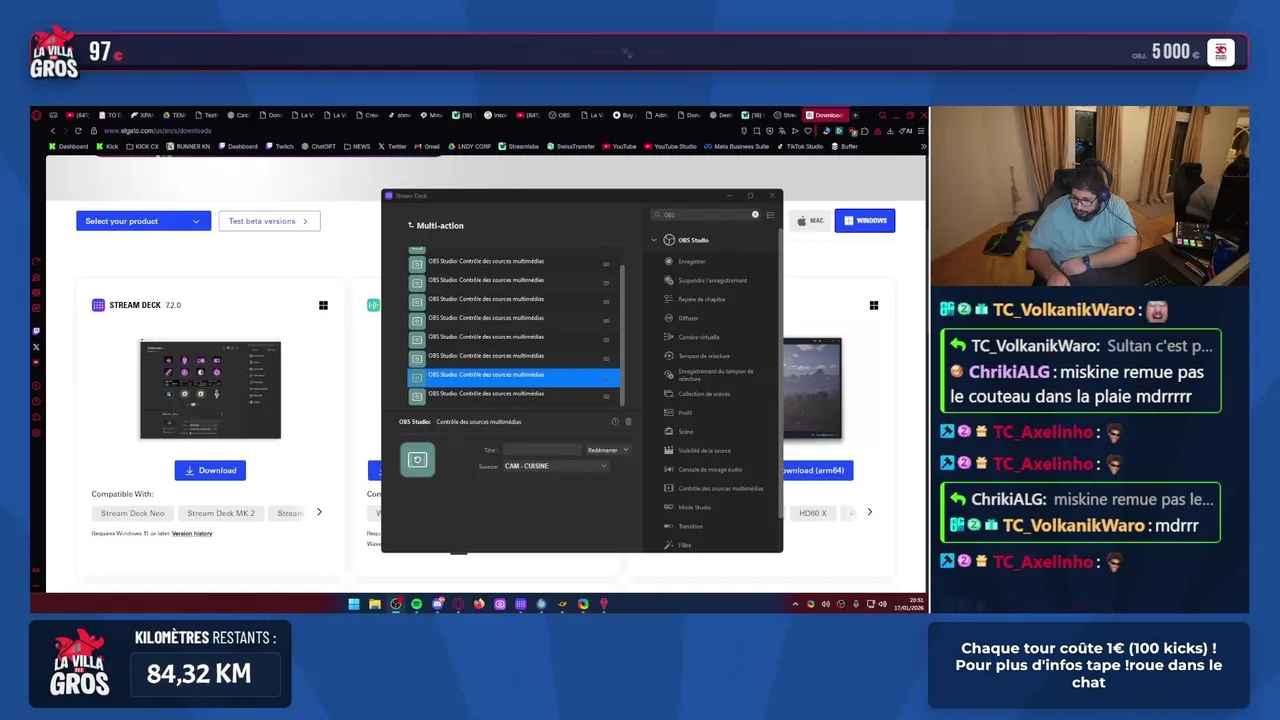This screenshot has width=1280, height=720.
Task: Expand Test beta versions chevron button
Action: 269,221
